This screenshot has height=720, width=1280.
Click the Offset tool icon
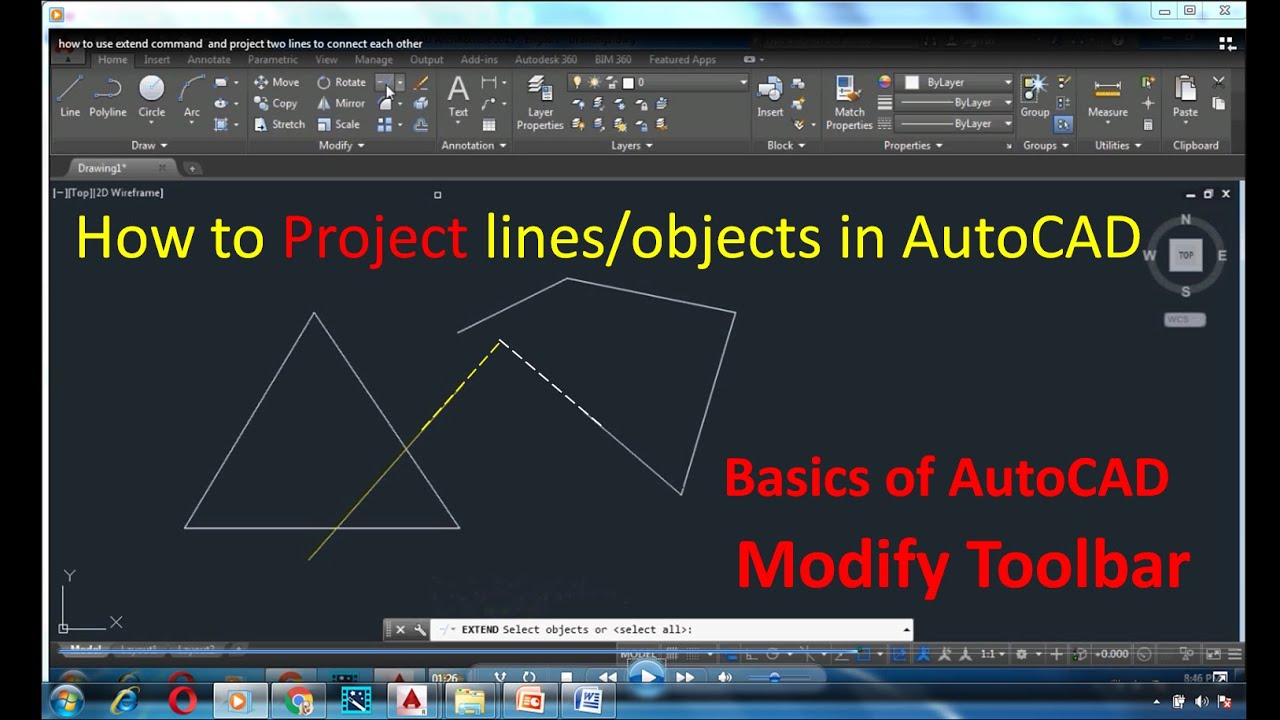pos(421,124)
